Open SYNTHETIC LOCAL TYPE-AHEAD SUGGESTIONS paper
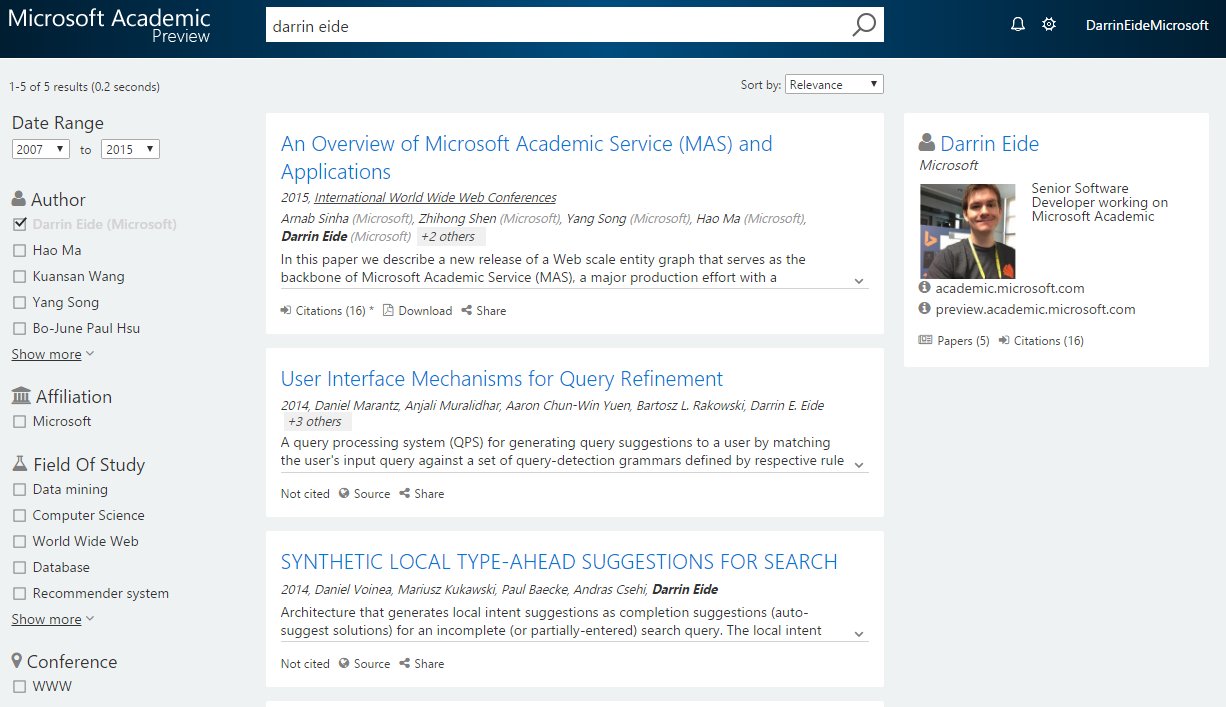 tap(559, 562)
